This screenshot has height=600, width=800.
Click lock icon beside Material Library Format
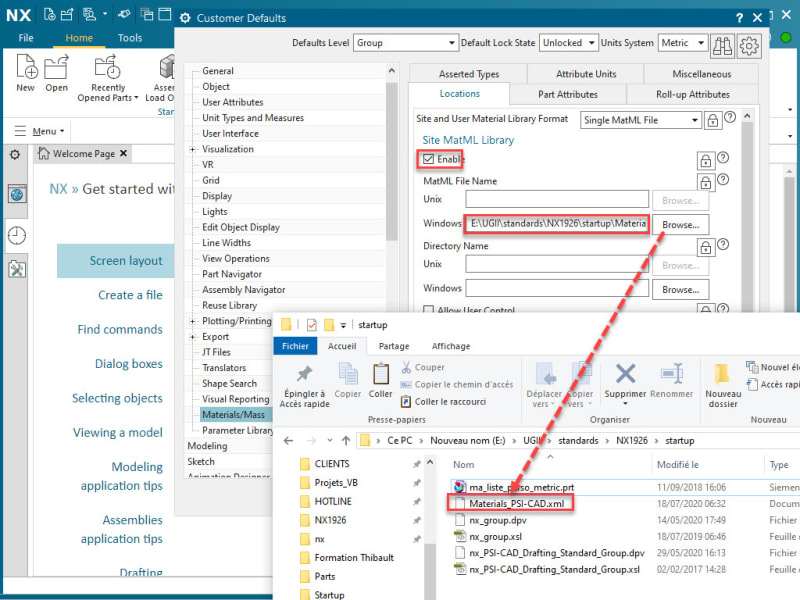tap(713, 120)
